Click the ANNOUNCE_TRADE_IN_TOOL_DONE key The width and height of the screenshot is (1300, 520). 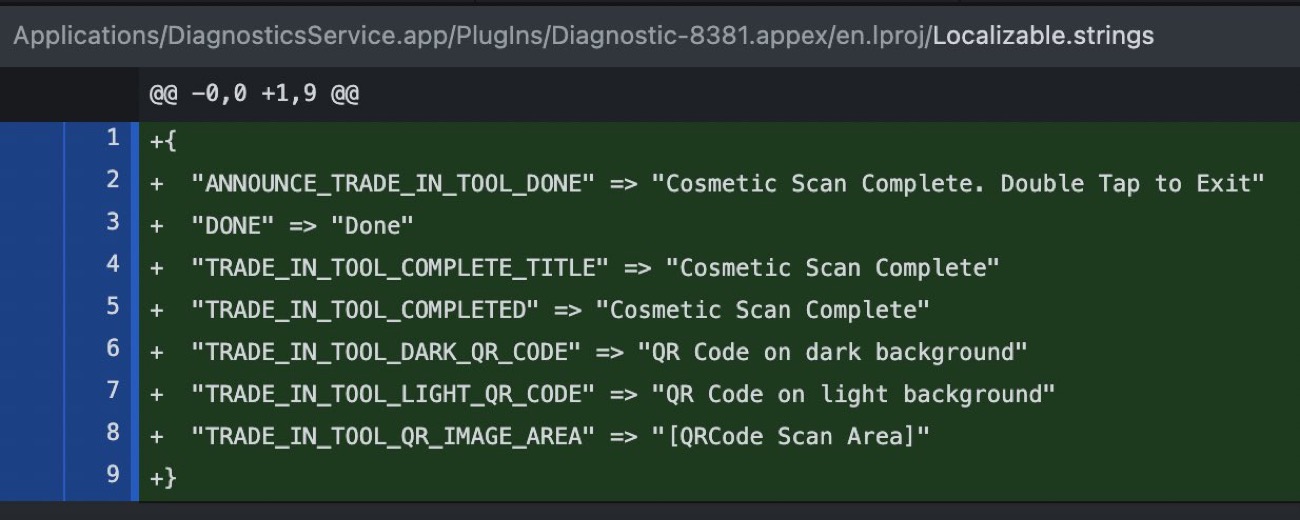coord(394,184)
